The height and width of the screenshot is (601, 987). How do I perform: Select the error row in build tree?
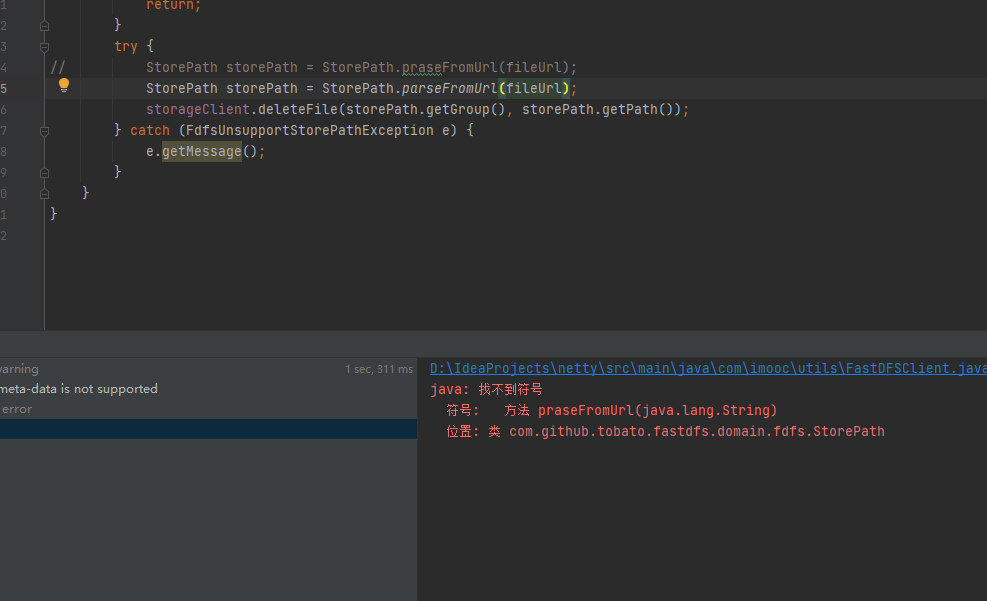(x=16, y=409)
